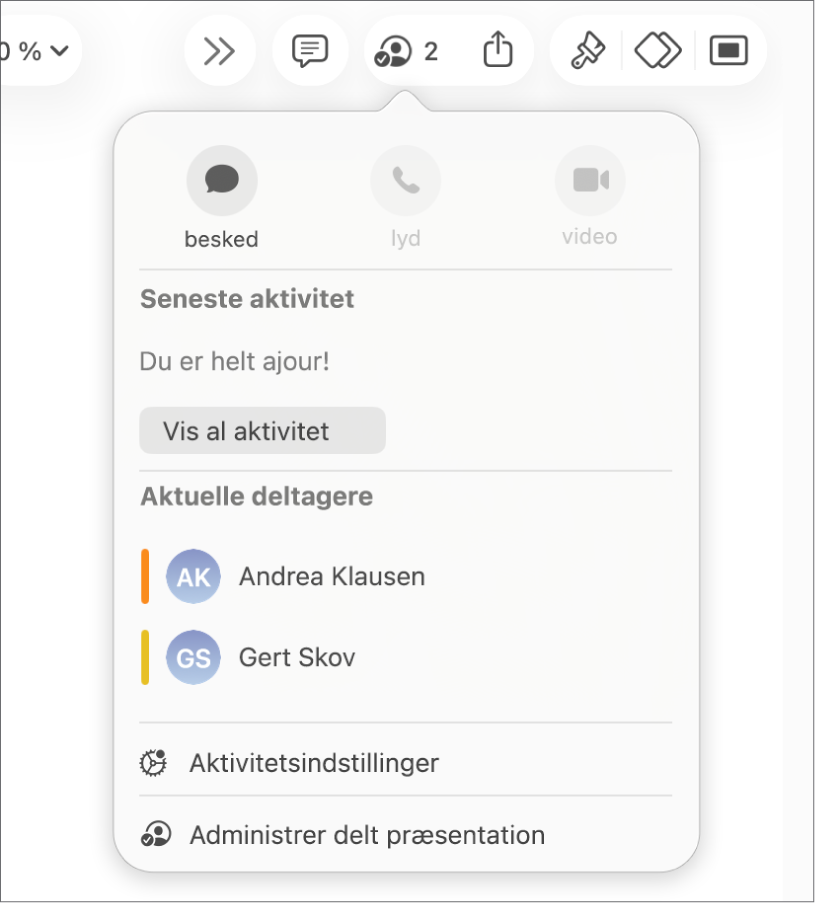This screenshot has height=904, width=817.
Task: Open the zoom percentage dropdown
Action: point(36,51)
